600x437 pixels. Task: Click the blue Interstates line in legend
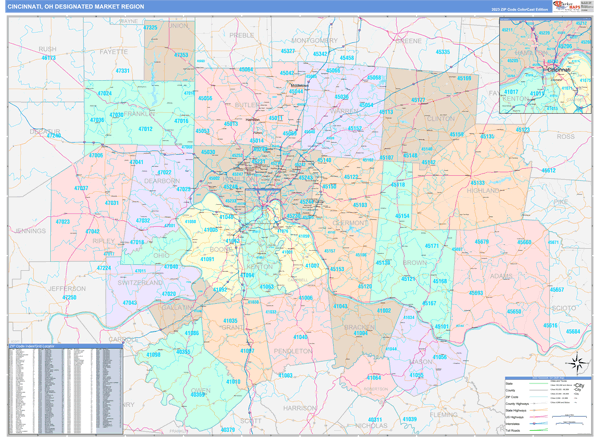[x=538, y=424]
